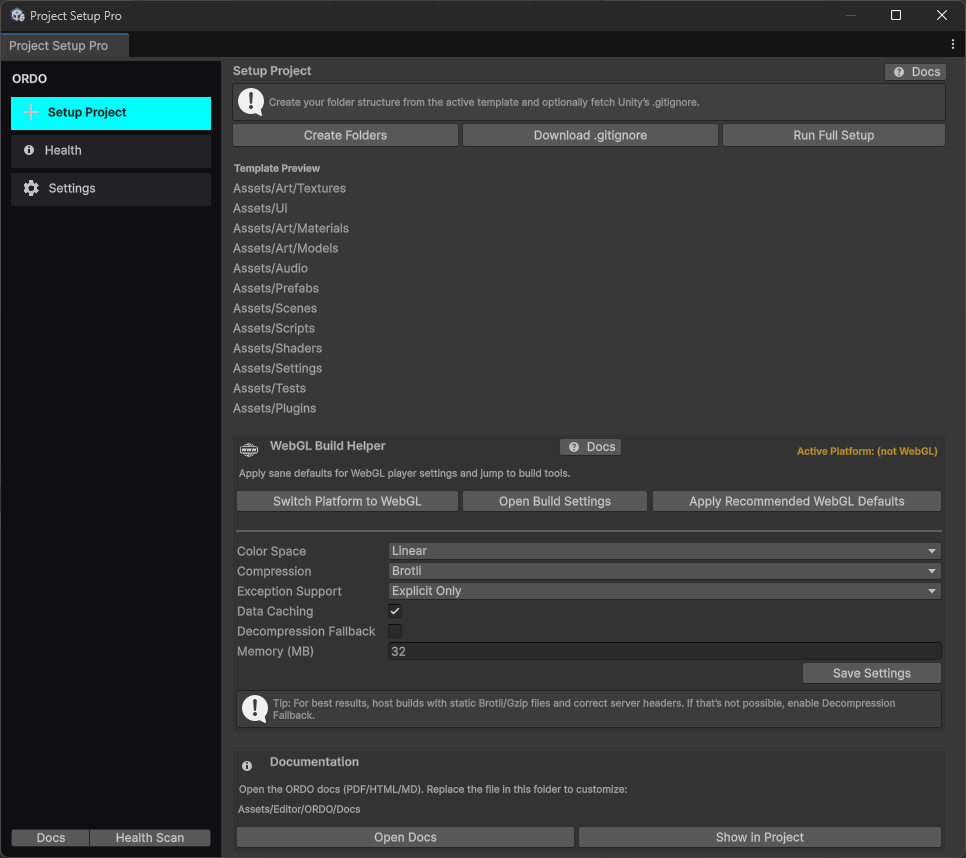Click the Memory (MB) input field
Image resolution: width=966 pixels, height=858 pixels.
click(x=664, y=651)
